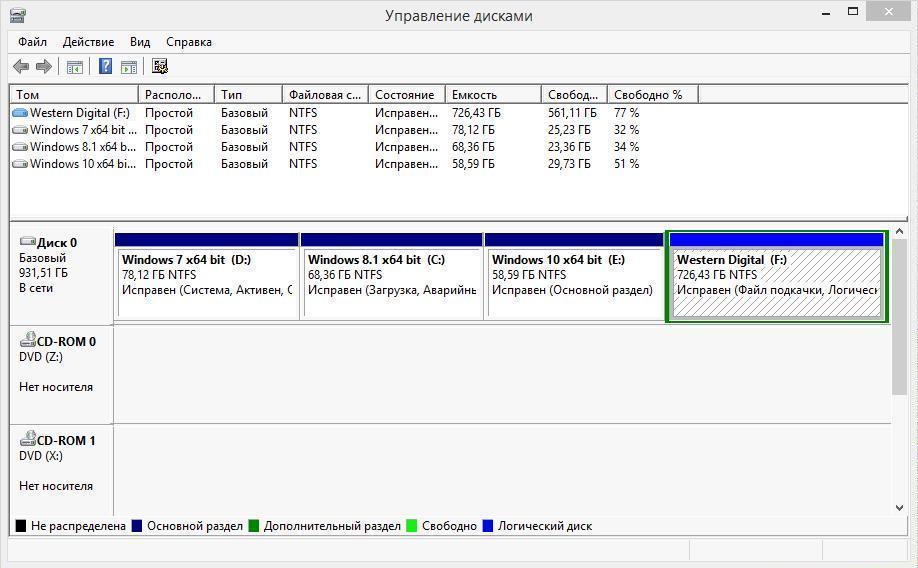Open the Файл menu
918x568 pixels.
[33, 42]
